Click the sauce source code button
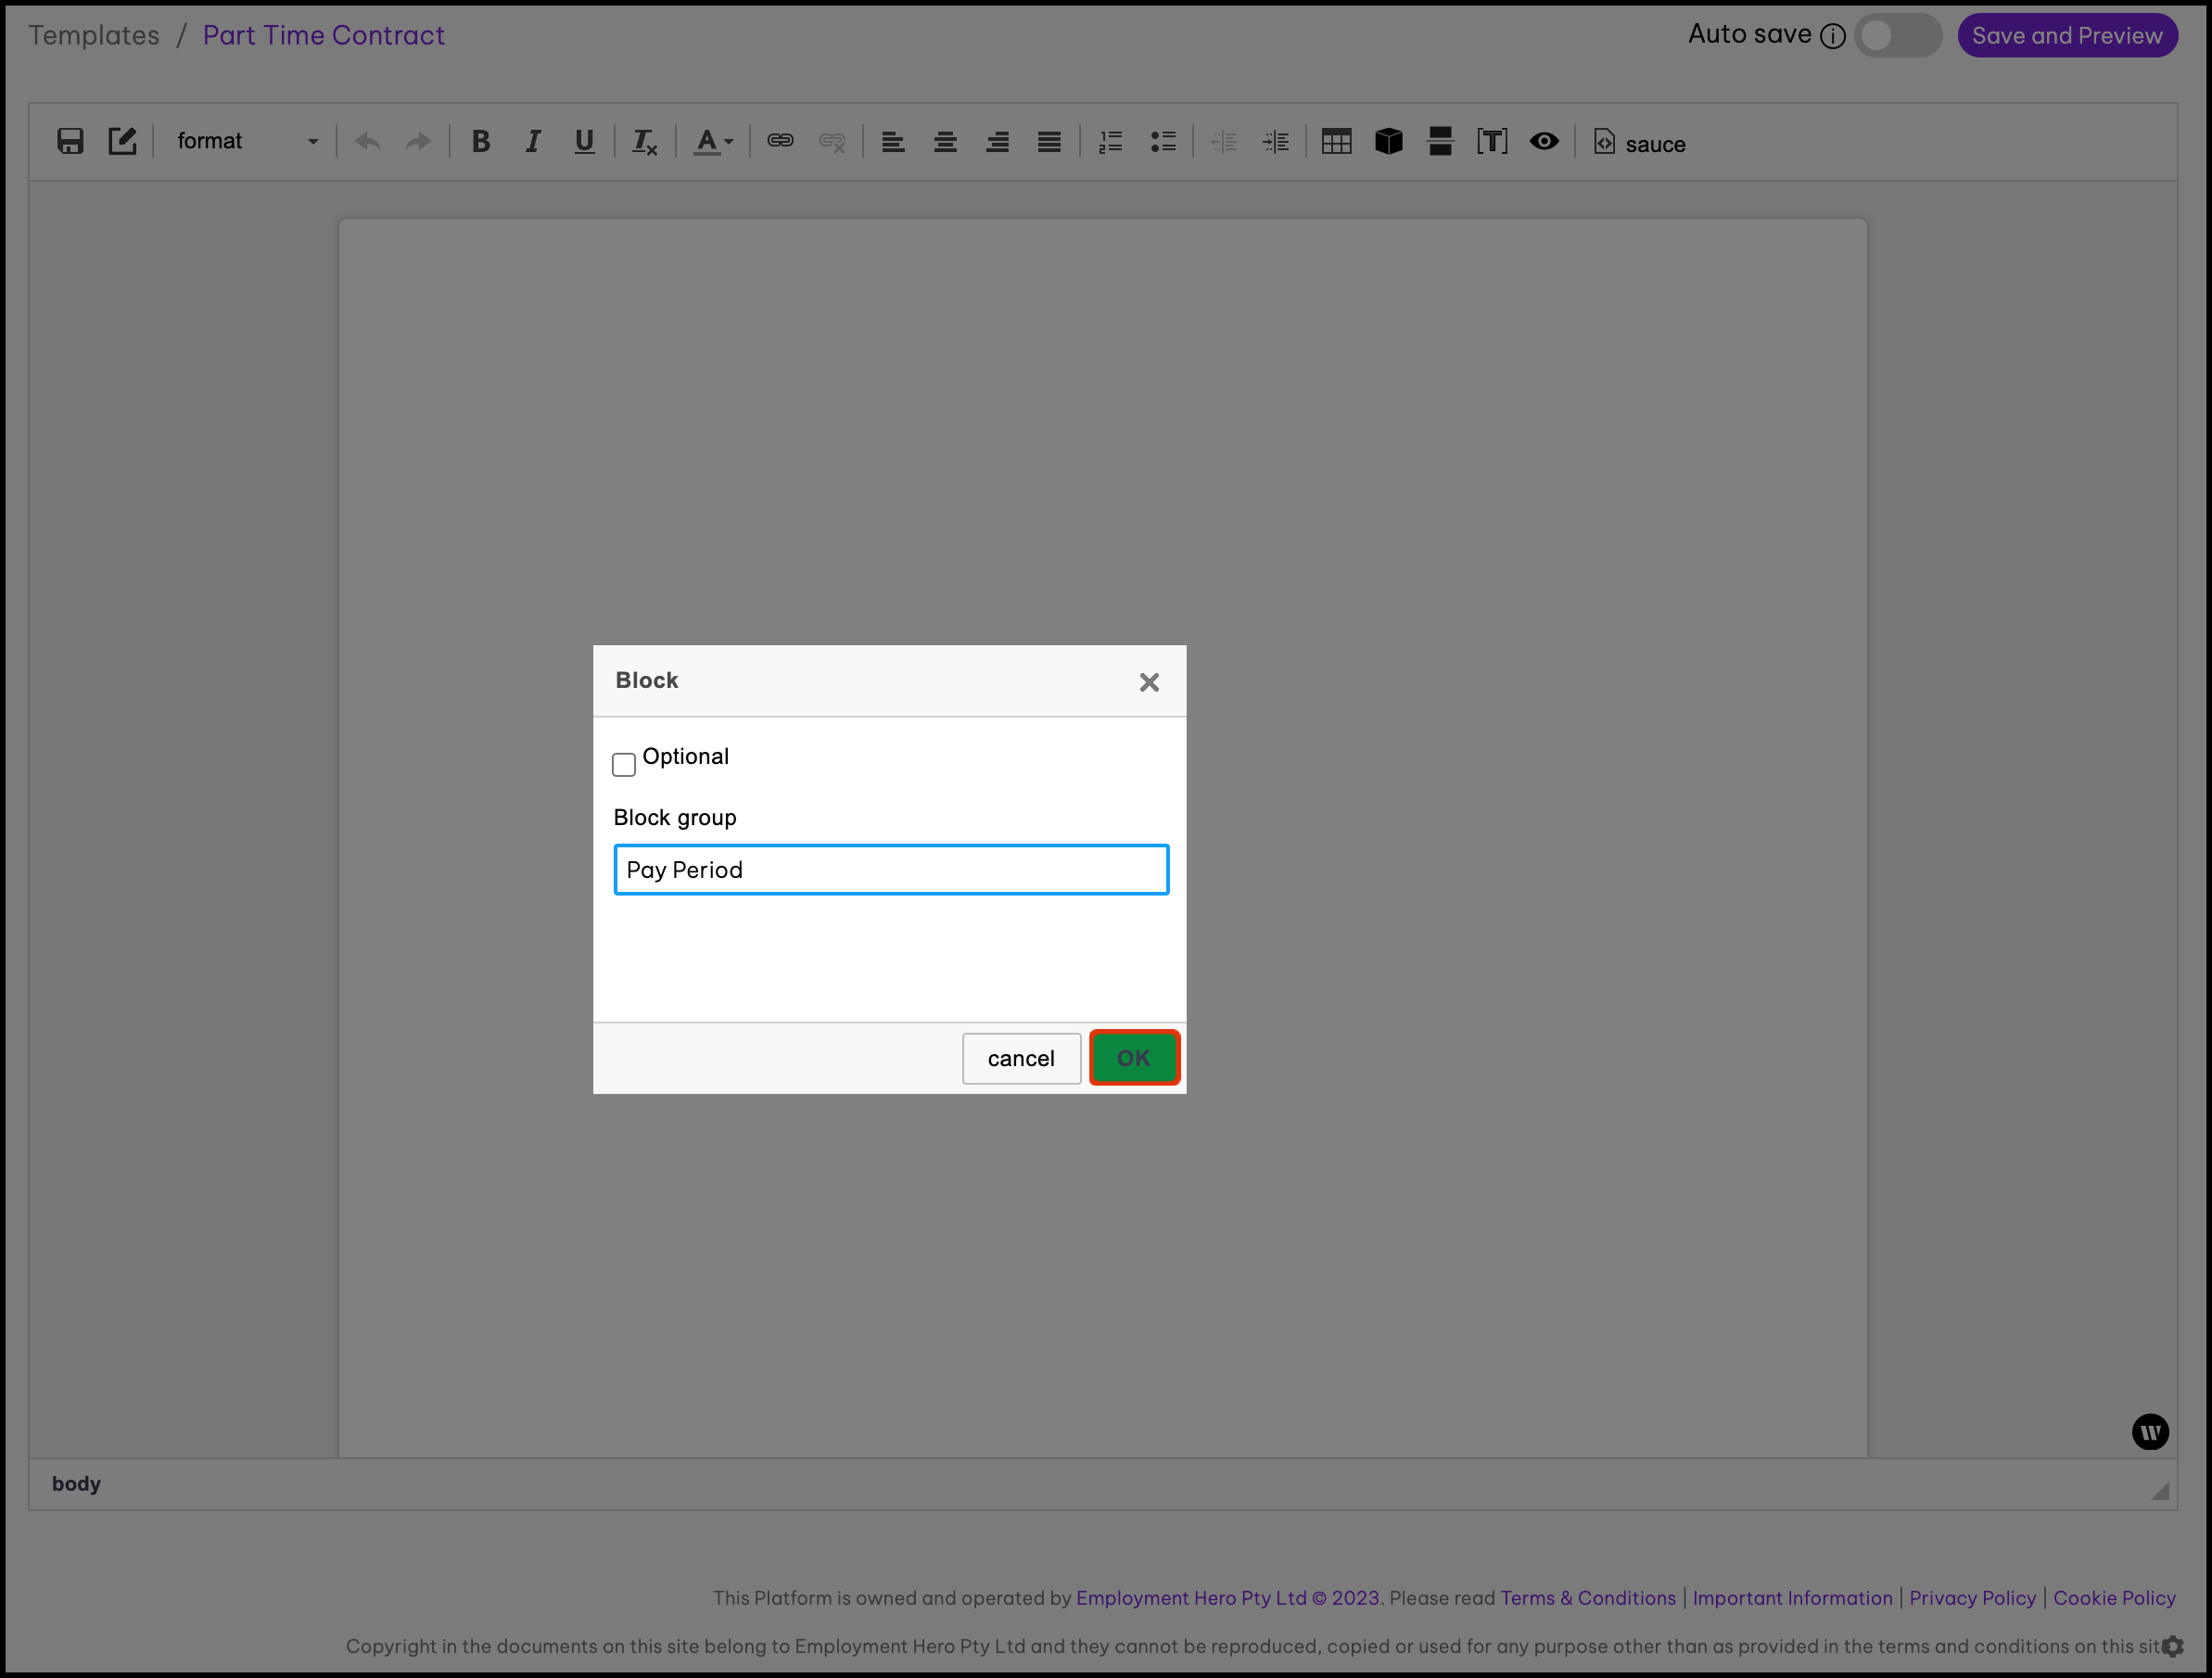 pyautogui.click(x=1640, y=143)
